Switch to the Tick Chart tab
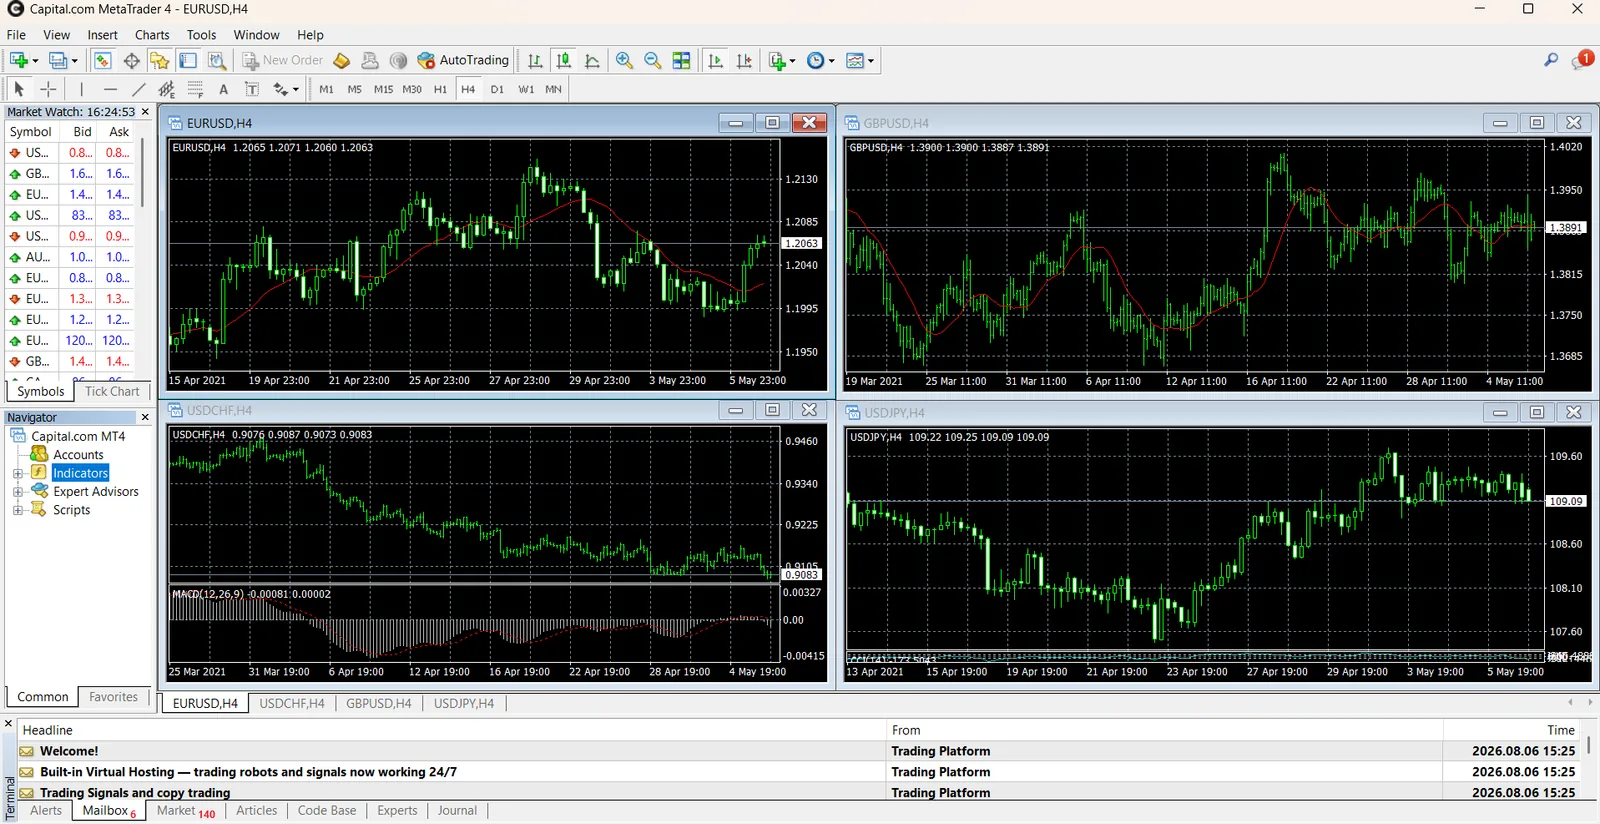 (112, 391)
